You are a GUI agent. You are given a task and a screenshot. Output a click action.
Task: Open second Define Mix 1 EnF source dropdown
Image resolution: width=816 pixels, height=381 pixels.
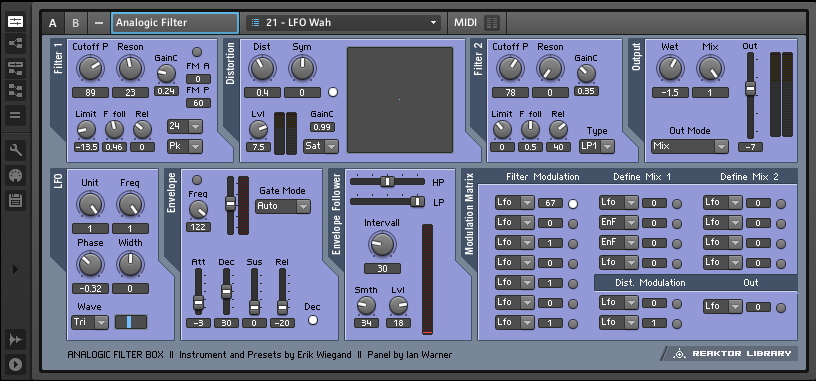(619, 223)
